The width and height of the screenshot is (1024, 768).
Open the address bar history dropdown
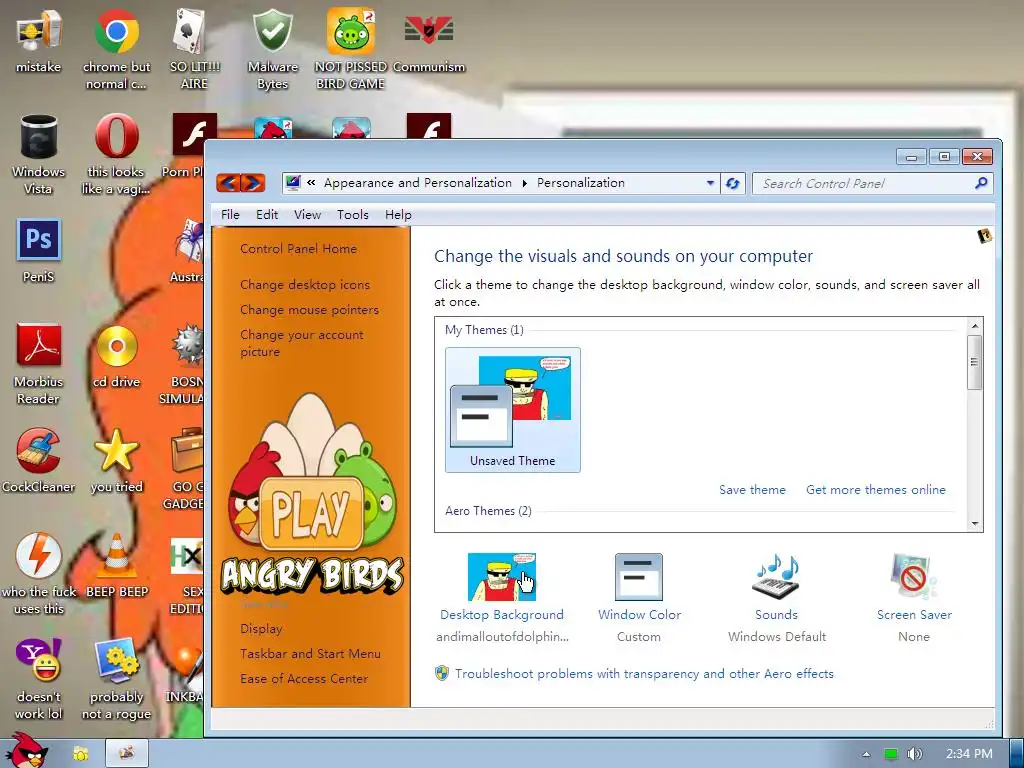click(710, 184)
